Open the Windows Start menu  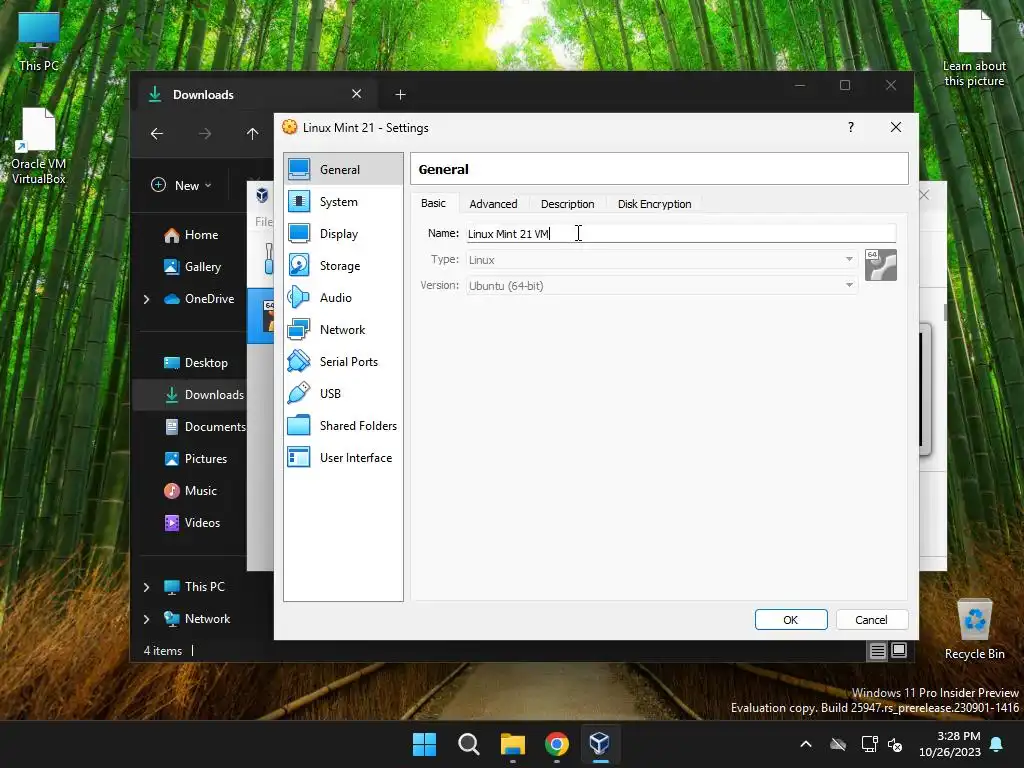(424, 744)
